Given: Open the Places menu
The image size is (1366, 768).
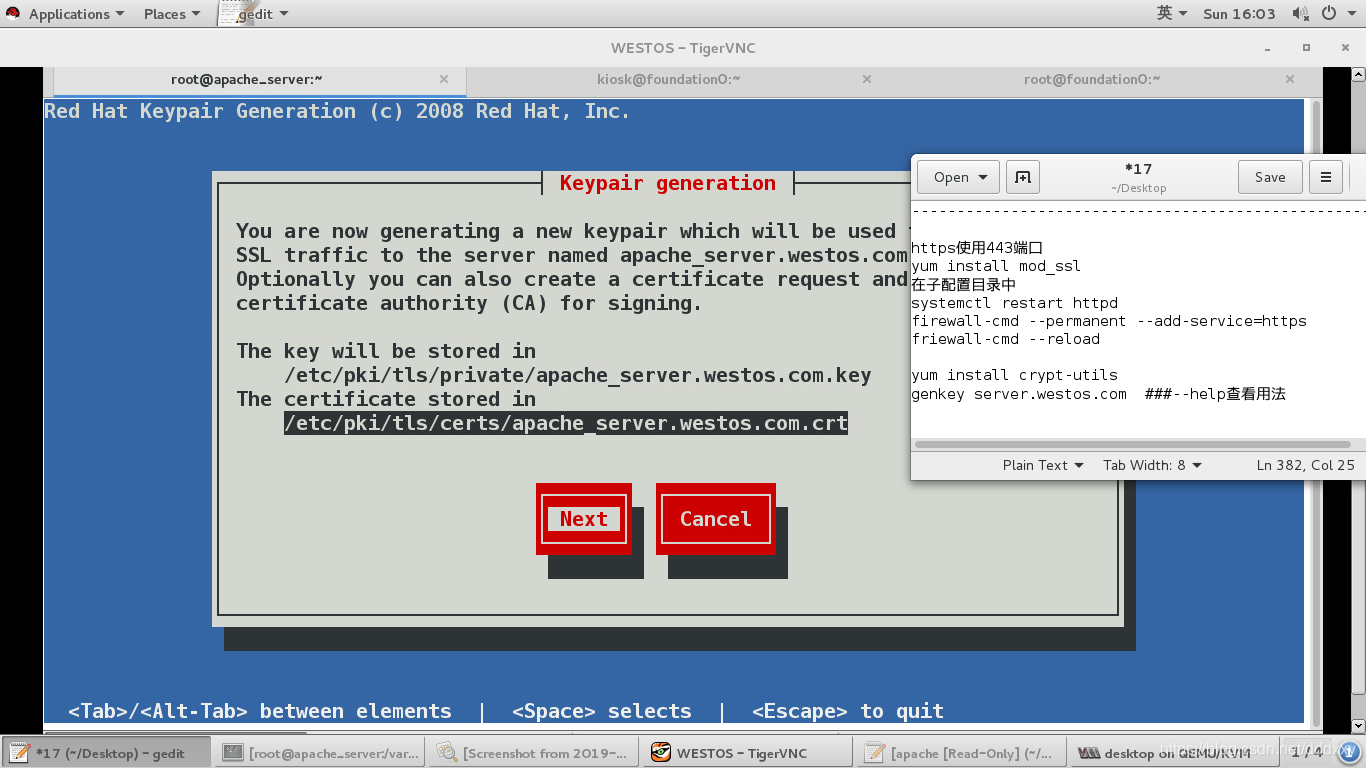Looking at the screenshot, I should point(172,14).
